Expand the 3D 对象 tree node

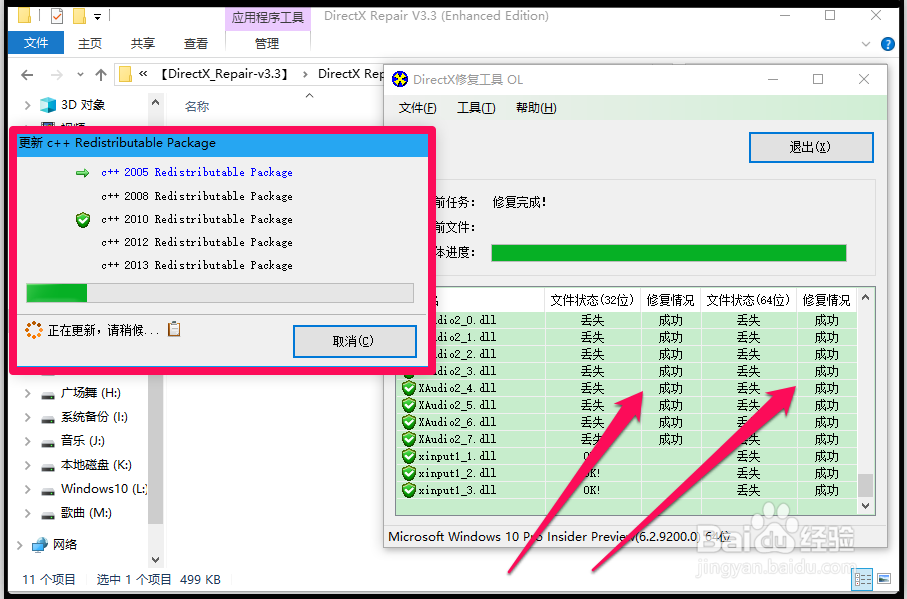[27, 105]
